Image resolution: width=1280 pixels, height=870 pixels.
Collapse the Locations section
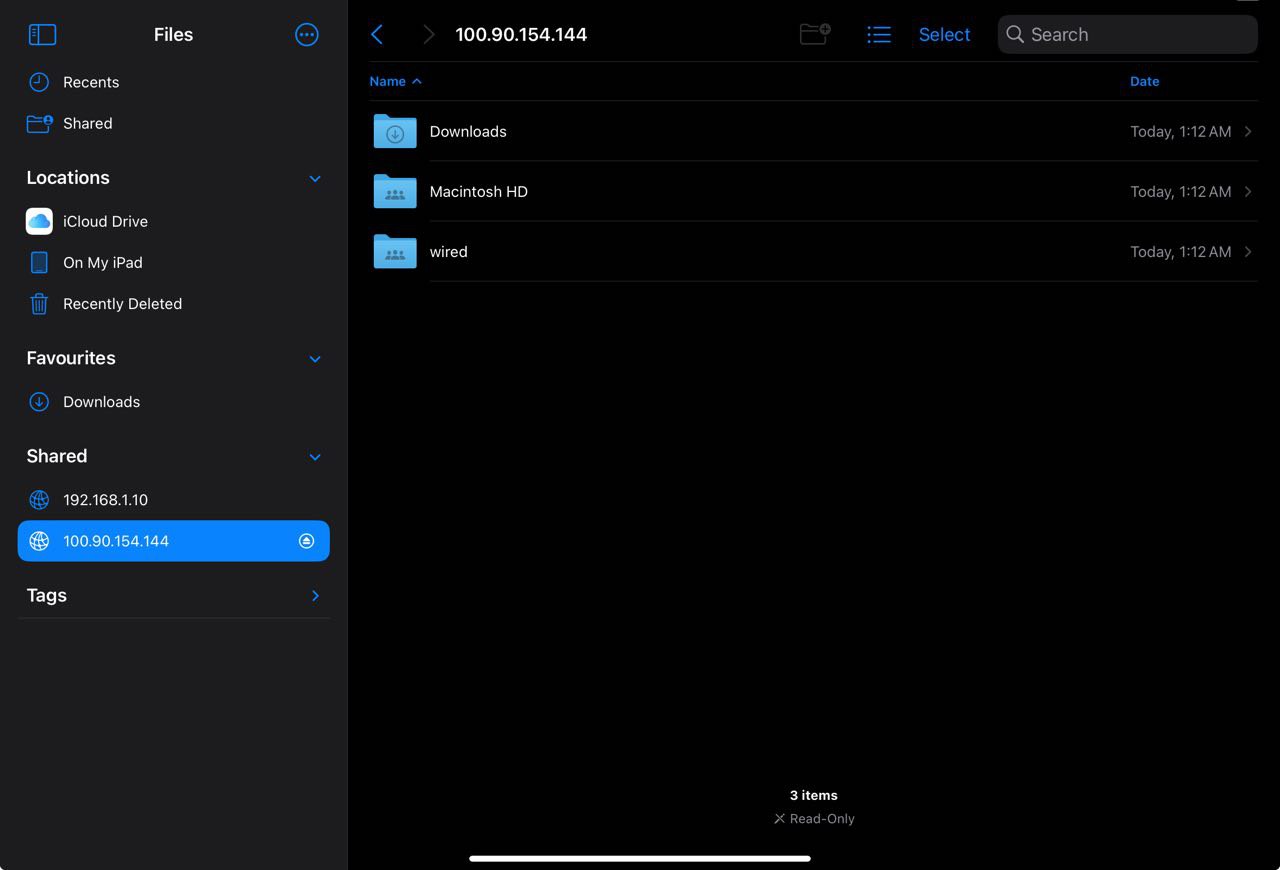(315, 179)
